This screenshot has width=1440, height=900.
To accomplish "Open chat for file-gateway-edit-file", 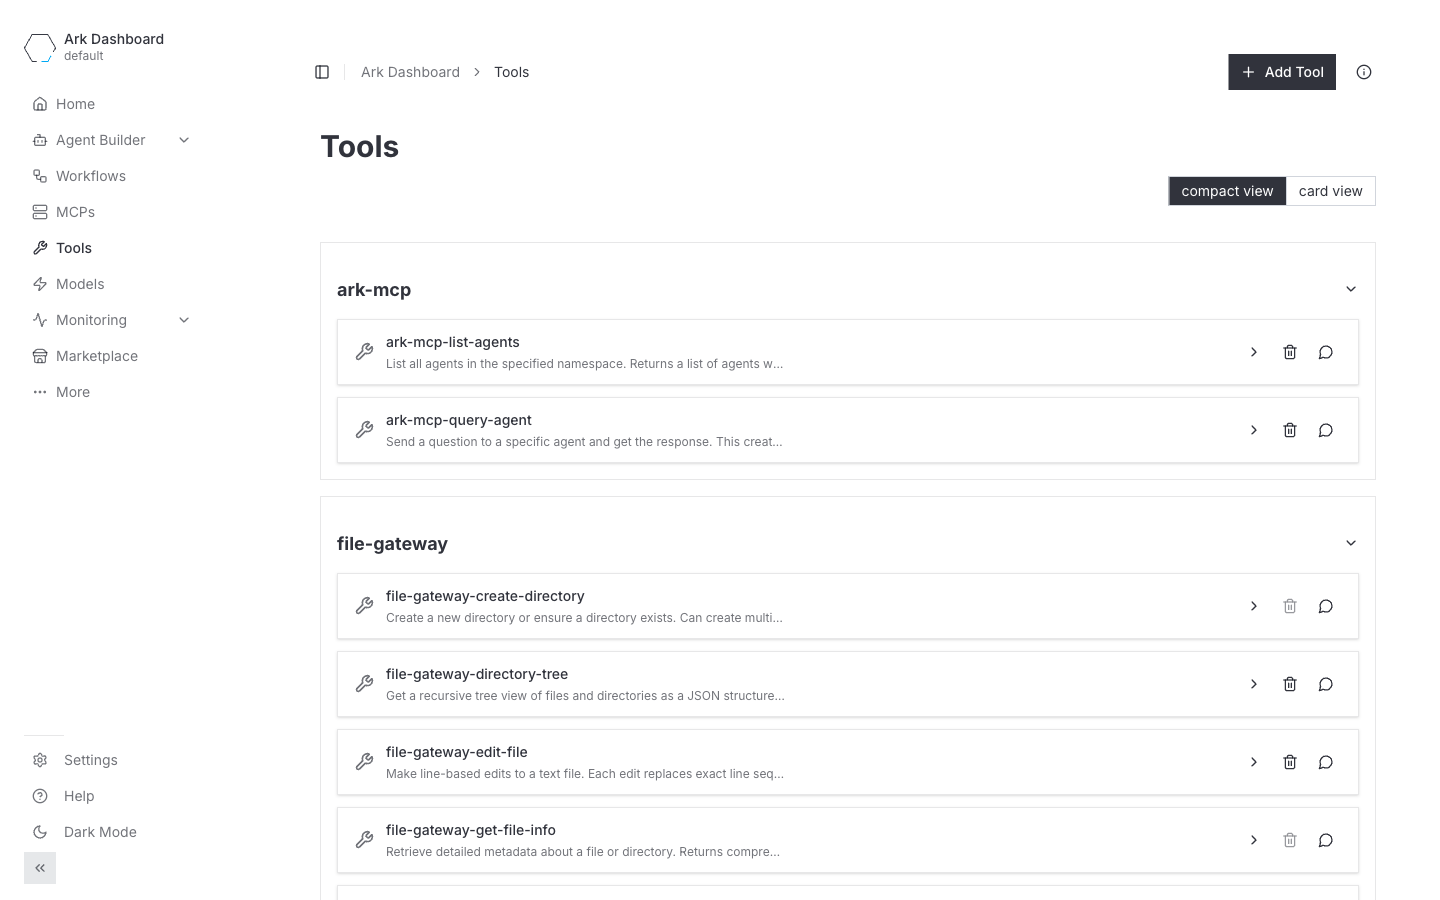I will 1326,762.
